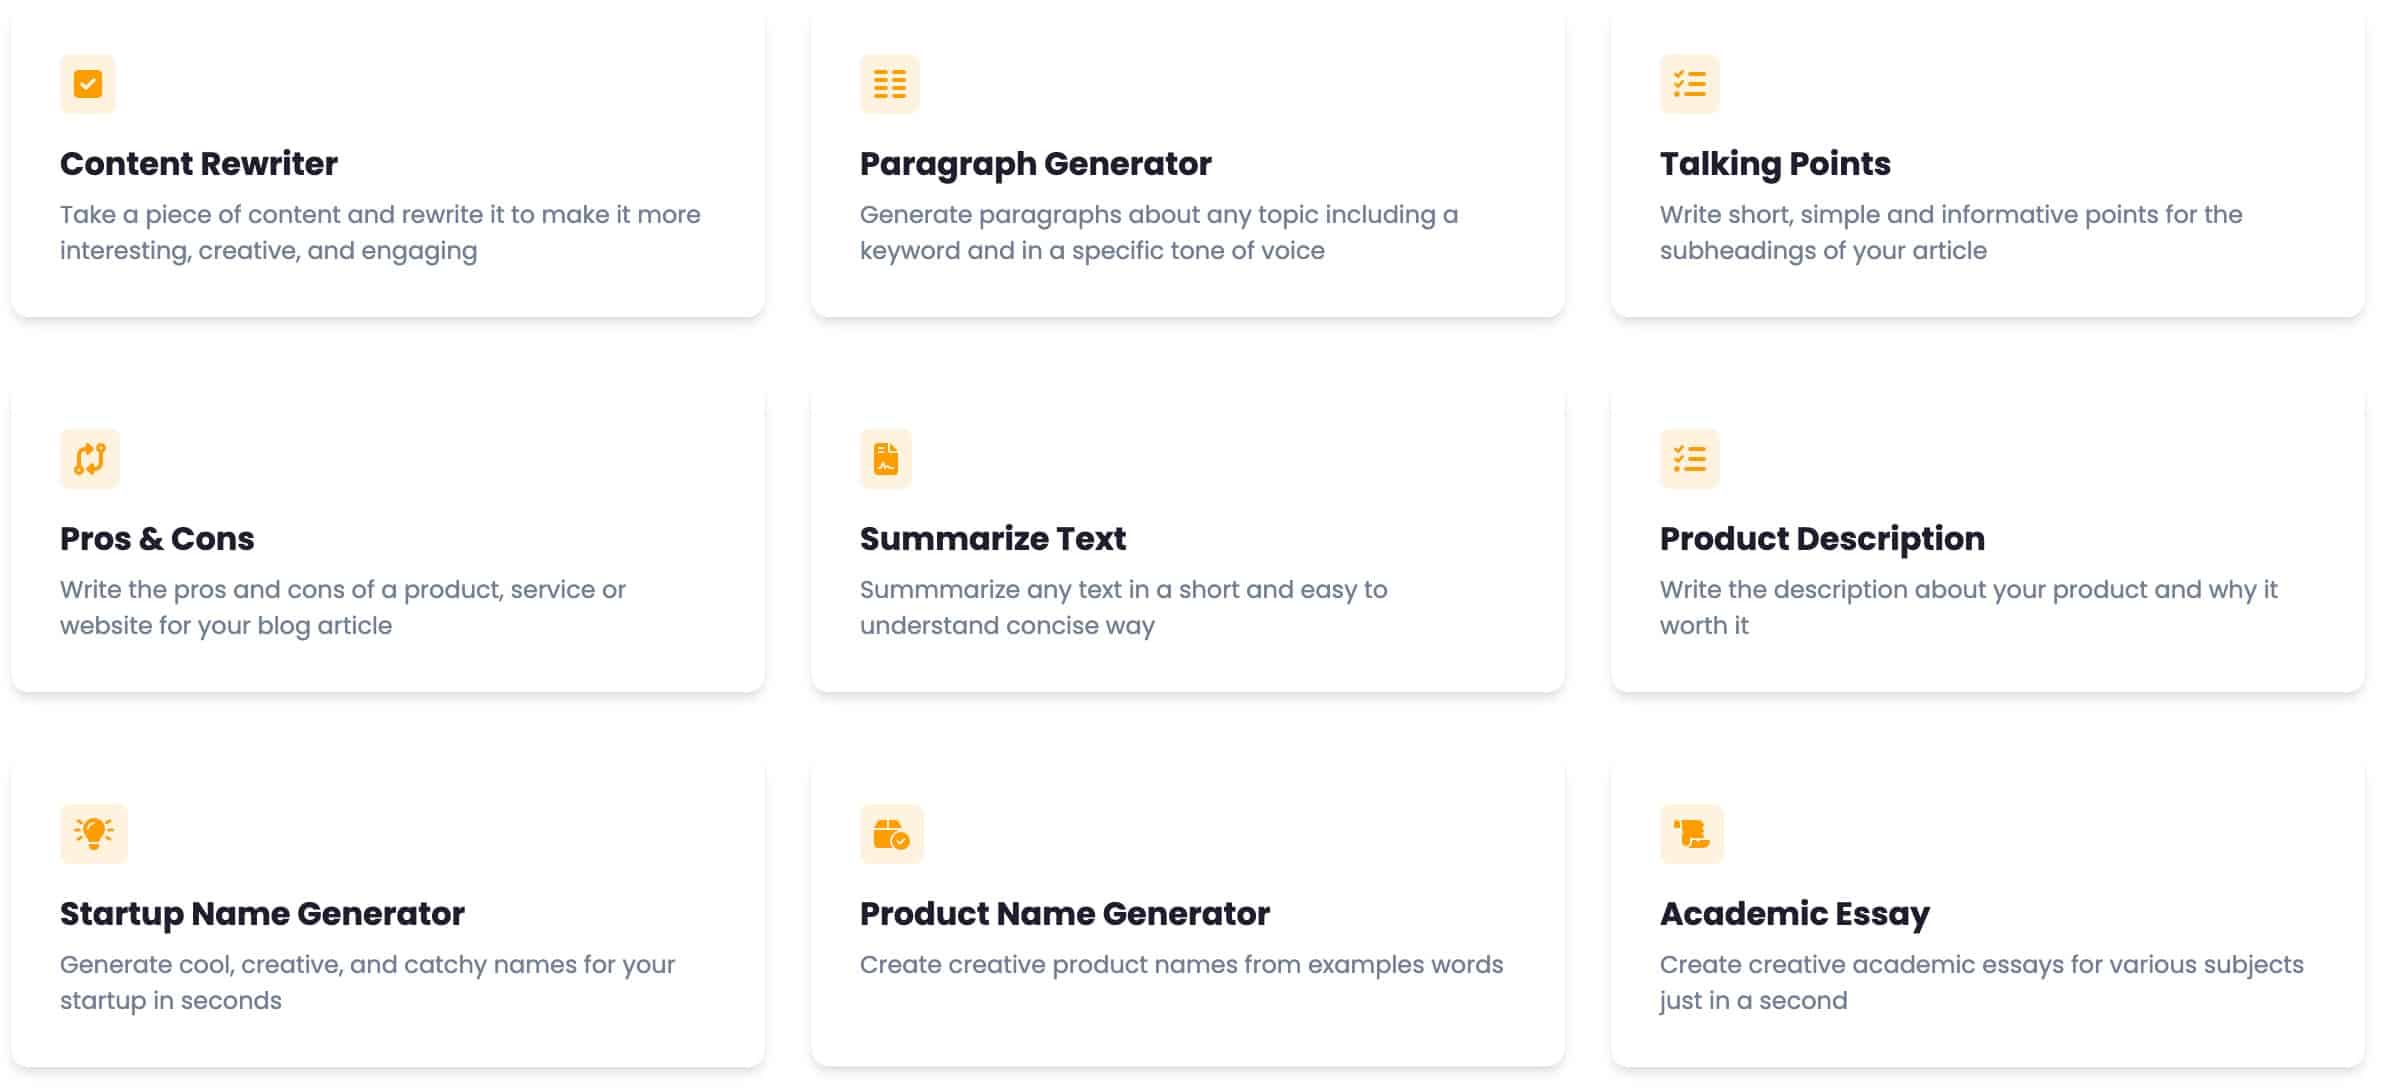Screen dimensions: 2404x1092
Task: Click the Paragraph Generator columns icon
Action: 889,84
